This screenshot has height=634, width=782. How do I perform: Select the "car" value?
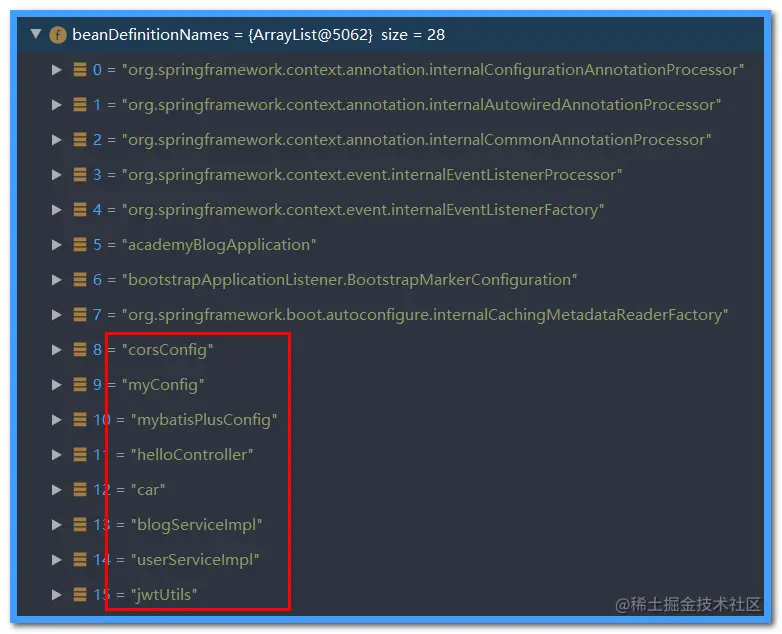(148, 490)
